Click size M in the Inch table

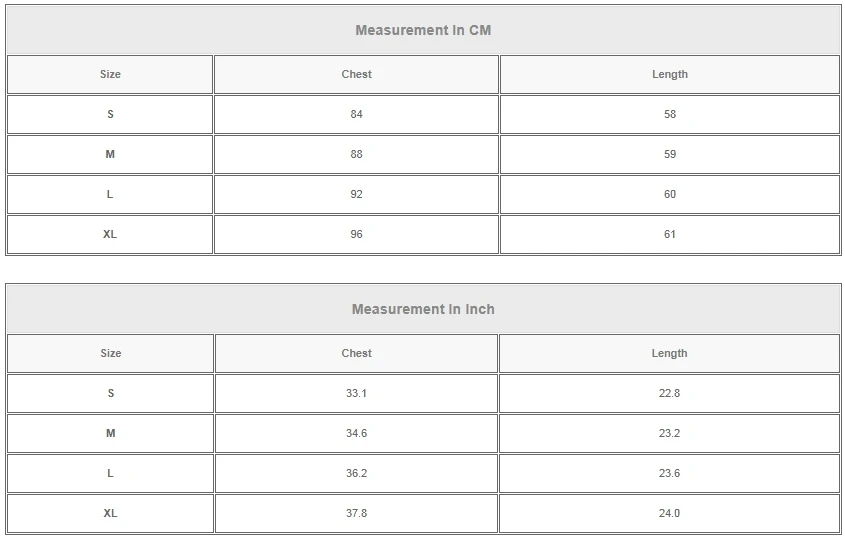click(110, 433)
